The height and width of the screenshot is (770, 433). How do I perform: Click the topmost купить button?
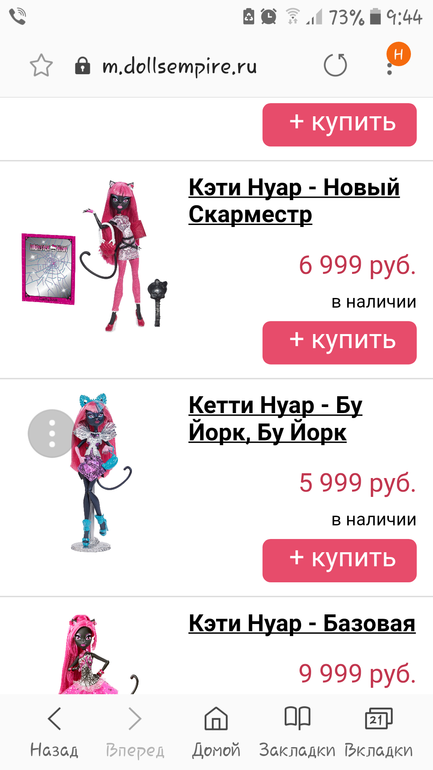coord(339,124)
